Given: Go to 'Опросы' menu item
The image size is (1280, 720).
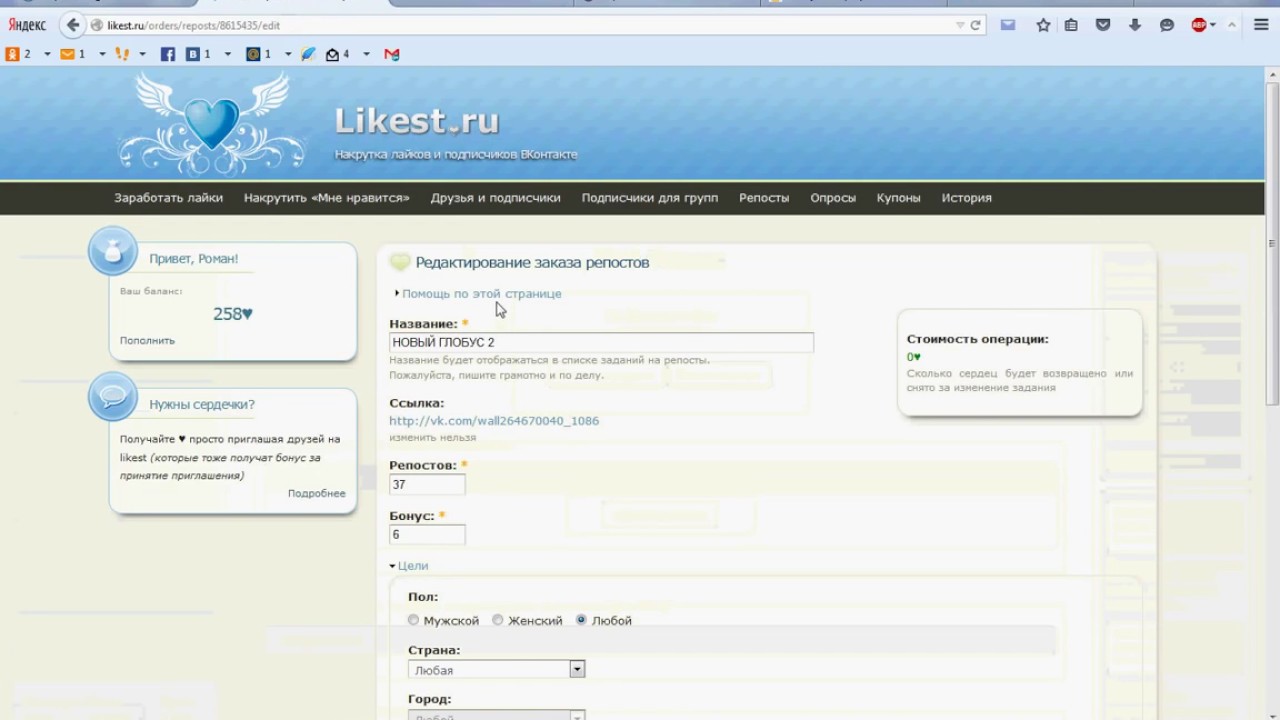Looking at the screenshot, I should [833, 198].
